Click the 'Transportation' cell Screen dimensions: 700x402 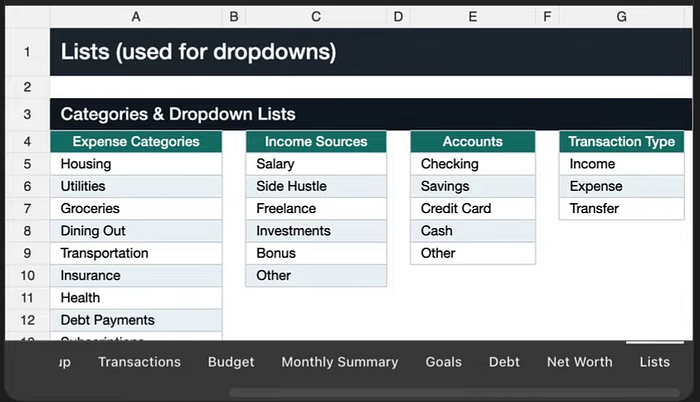point(136,253)
